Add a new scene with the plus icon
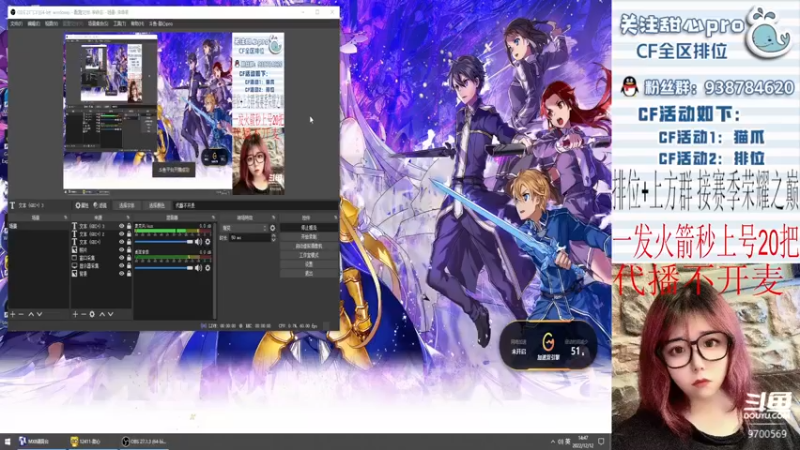This screenshot has height=450, width=800. (x=13, y=314)
